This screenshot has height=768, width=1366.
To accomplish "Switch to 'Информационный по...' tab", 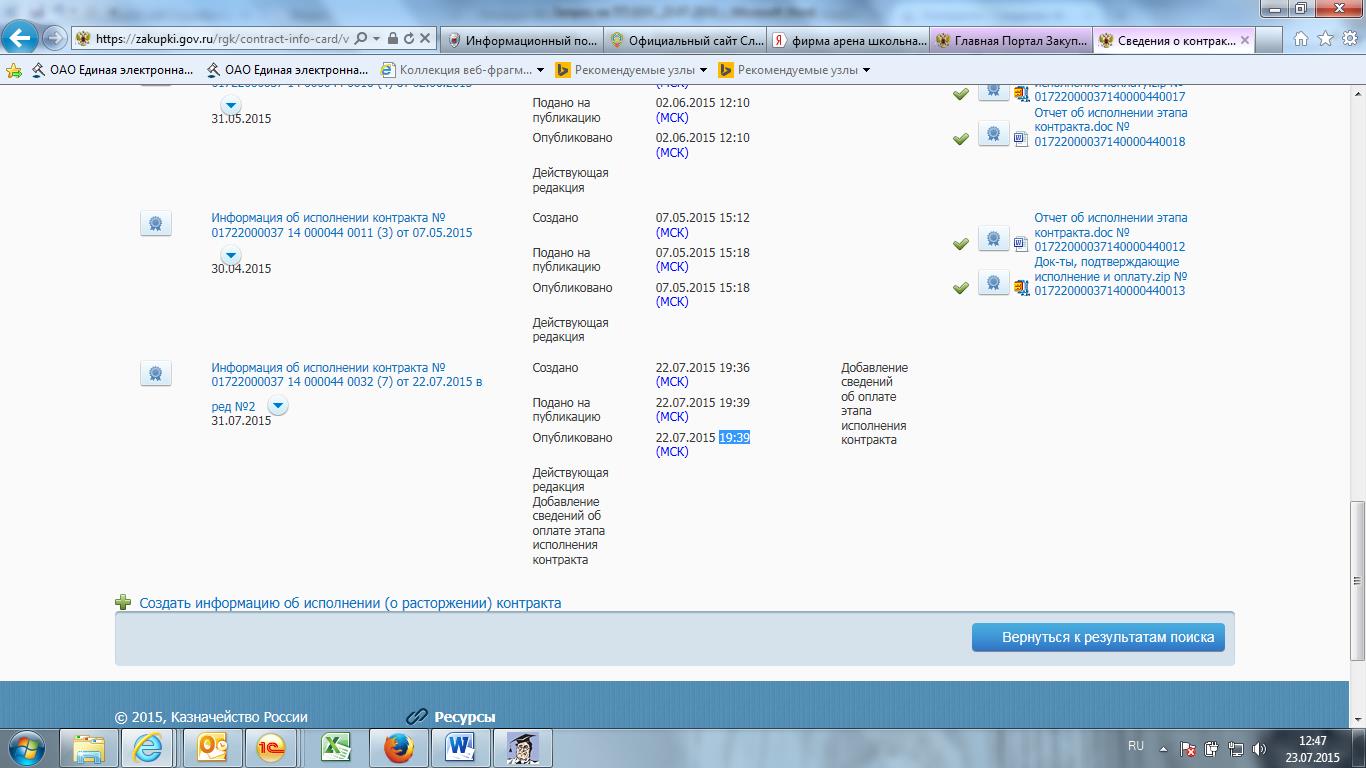I will [521, 40].
